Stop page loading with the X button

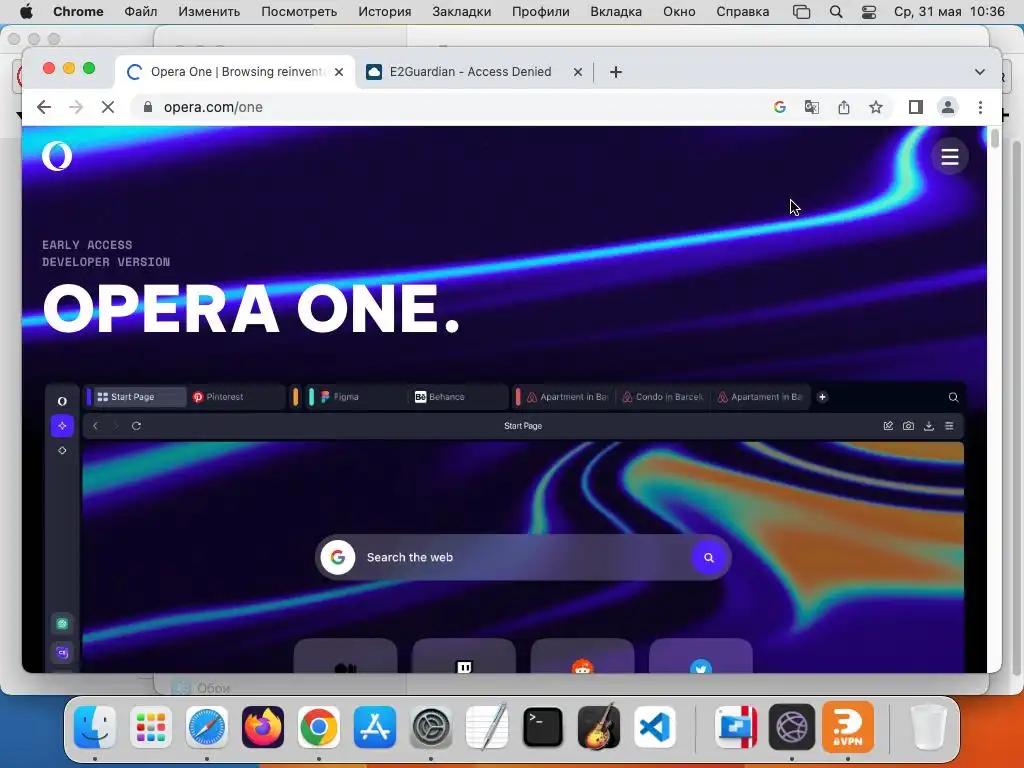point(108,107)
